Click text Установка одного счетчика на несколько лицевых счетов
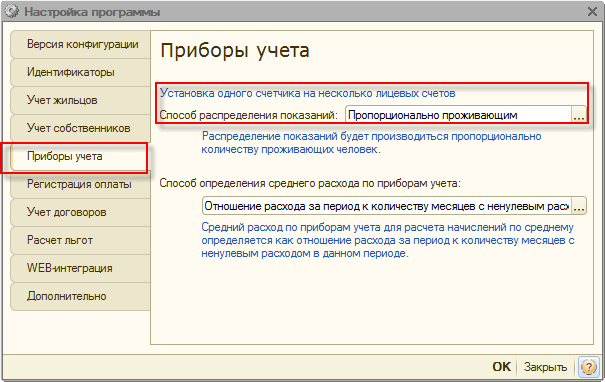 (308, 93)
